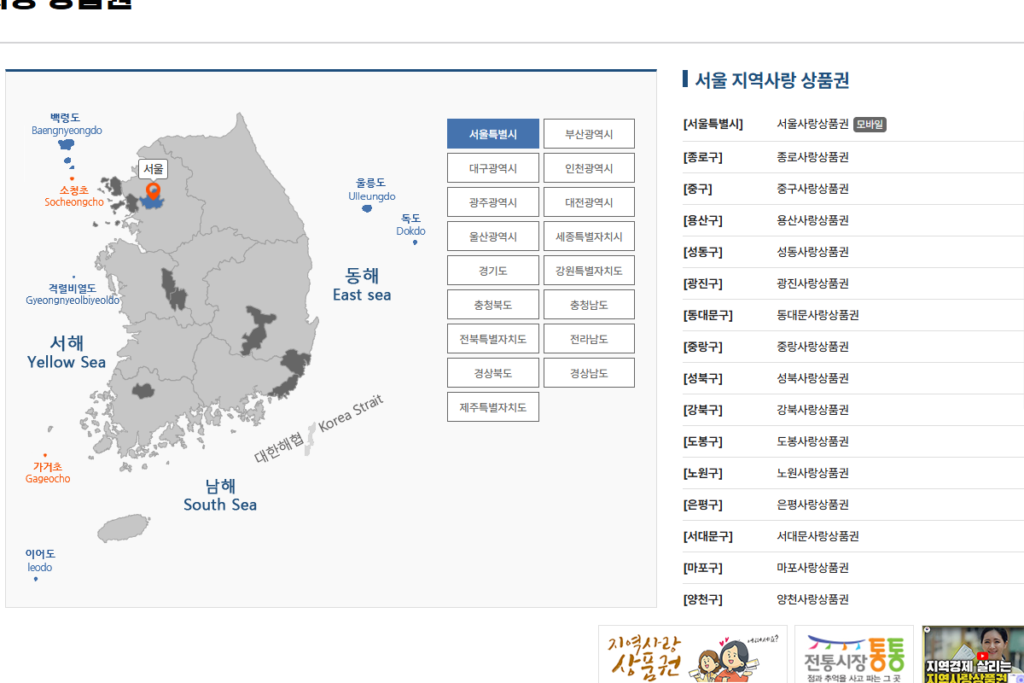This screenshot has height=683, width=1024.
Task: Select the highlighted 서울특별시 region button
Action: [x=492, y=133]
